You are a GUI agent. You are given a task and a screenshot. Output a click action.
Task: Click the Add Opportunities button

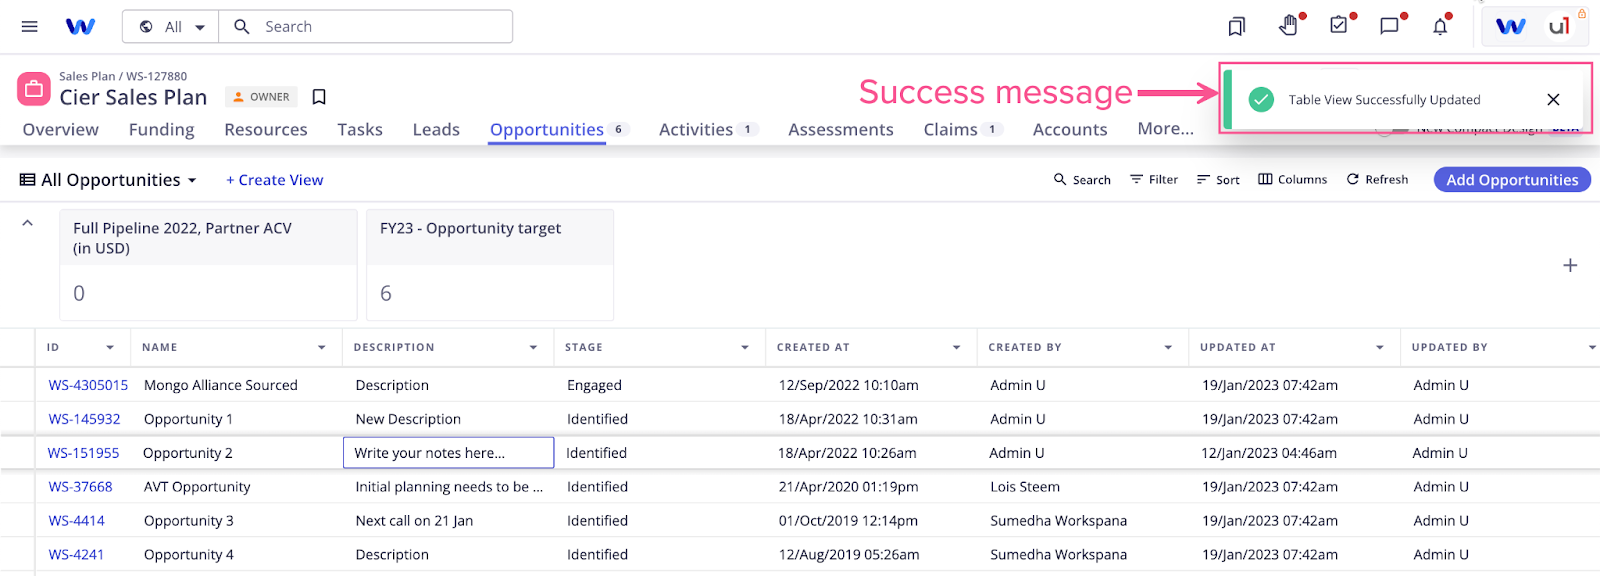(1512, 180)
